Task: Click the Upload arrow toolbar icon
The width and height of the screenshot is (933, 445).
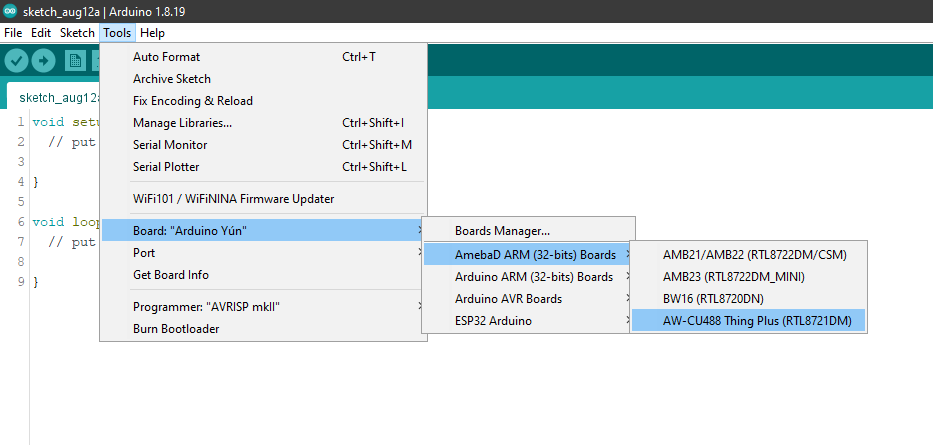Action: pos(43,61)
